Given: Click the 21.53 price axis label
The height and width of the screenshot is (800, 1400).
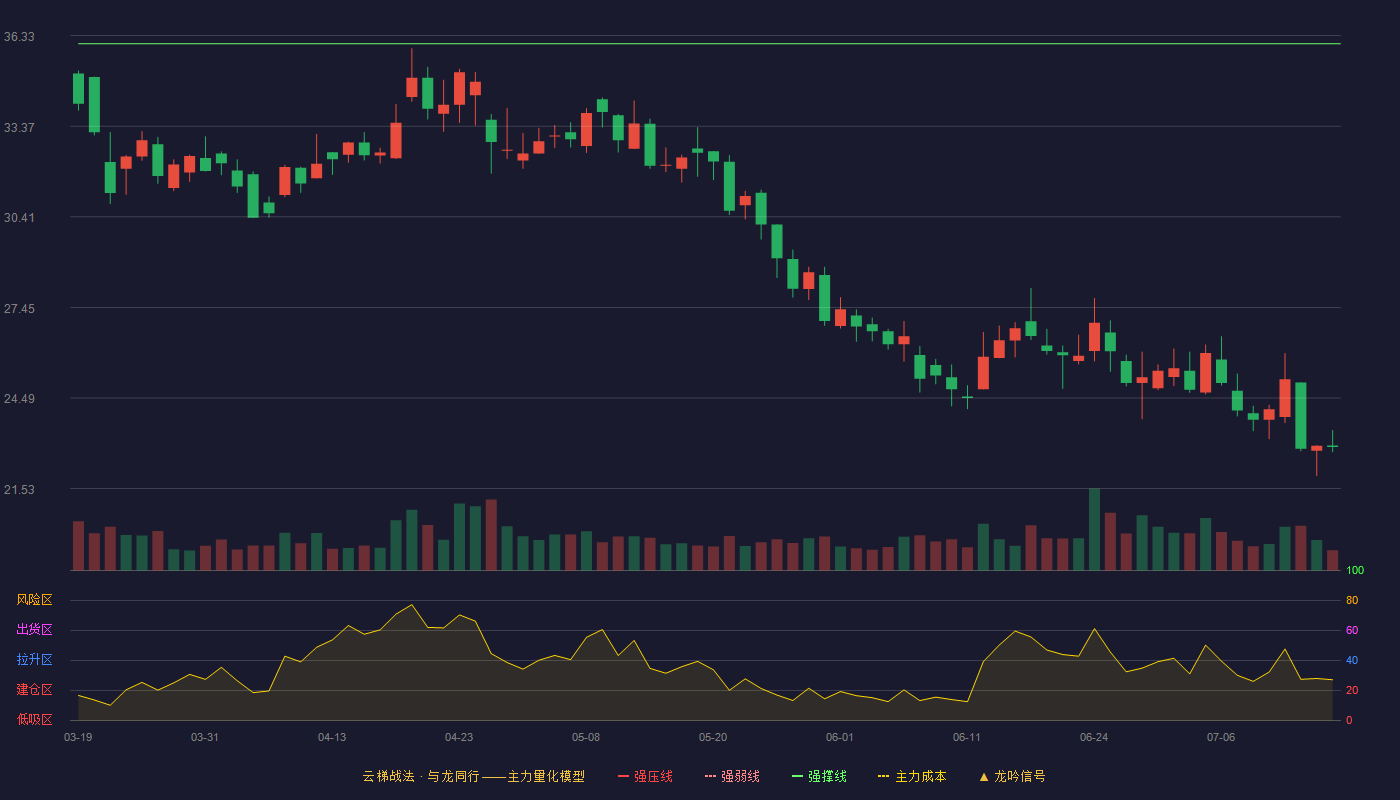Looking at the screenshot, I should (x=19, y=490).
